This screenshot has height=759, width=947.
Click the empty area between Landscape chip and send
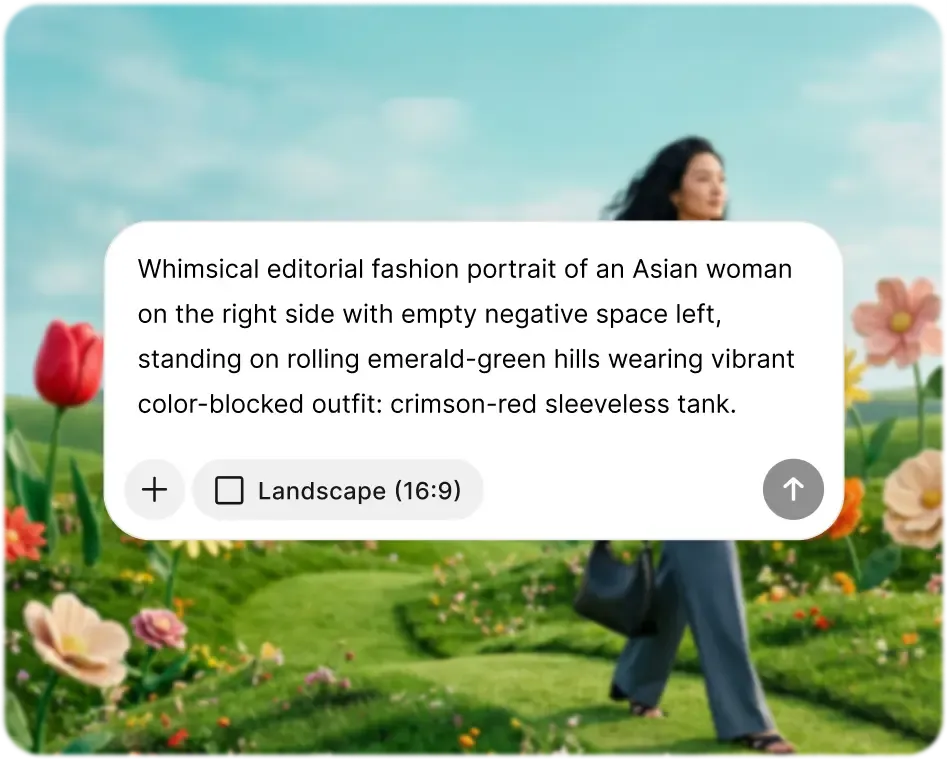[622, 490]
